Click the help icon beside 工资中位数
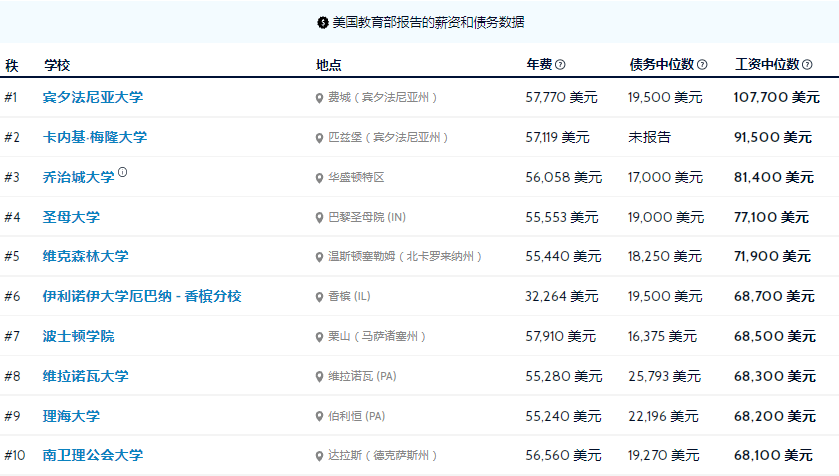Screen dimensions: 839x476 pos(807,65)
